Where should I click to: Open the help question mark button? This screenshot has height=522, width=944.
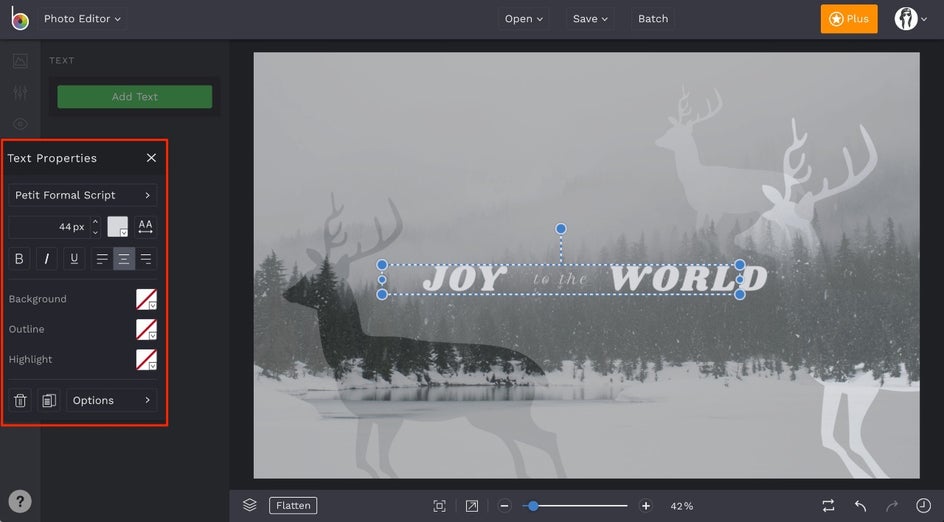(20, 502)
